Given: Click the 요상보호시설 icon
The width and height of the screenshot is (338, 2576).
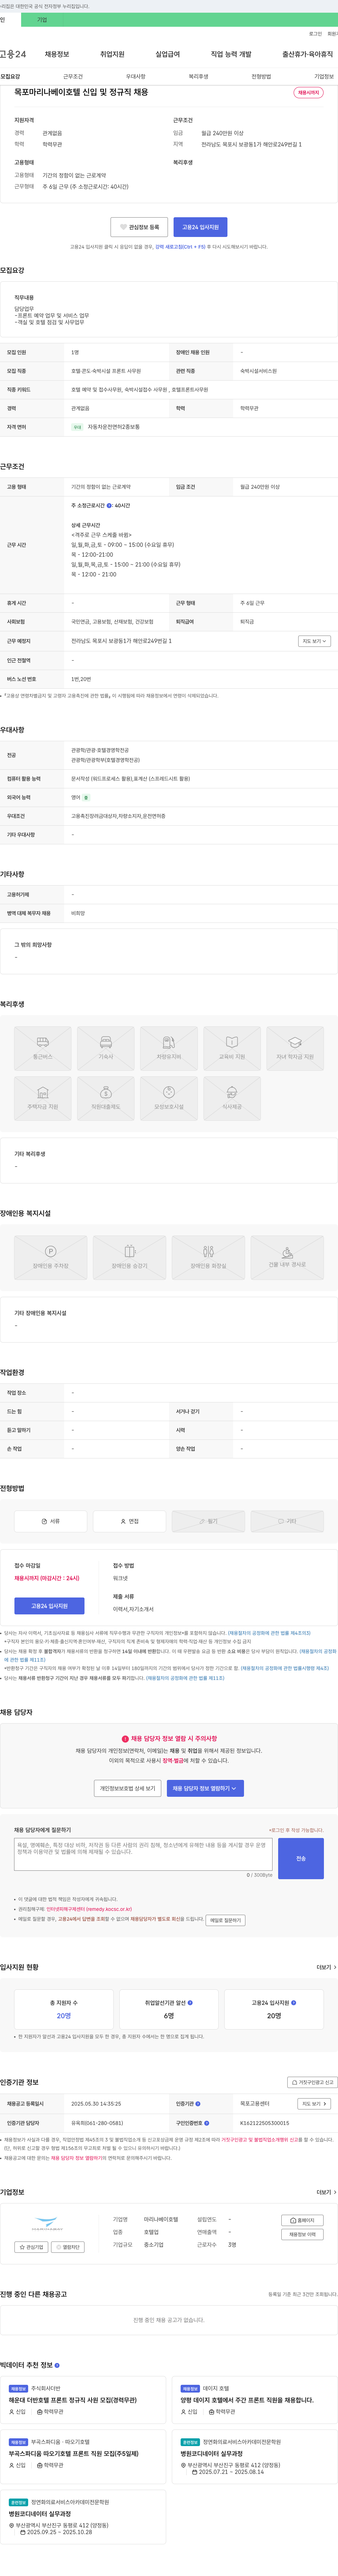Looking at the screenshot, I should pyautogui.click(x=169, y=1097).
